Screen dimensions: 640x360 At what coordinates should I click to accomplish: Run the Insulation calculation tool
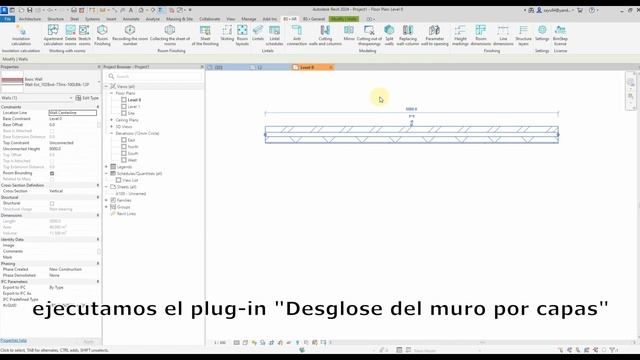coord(21,35)
